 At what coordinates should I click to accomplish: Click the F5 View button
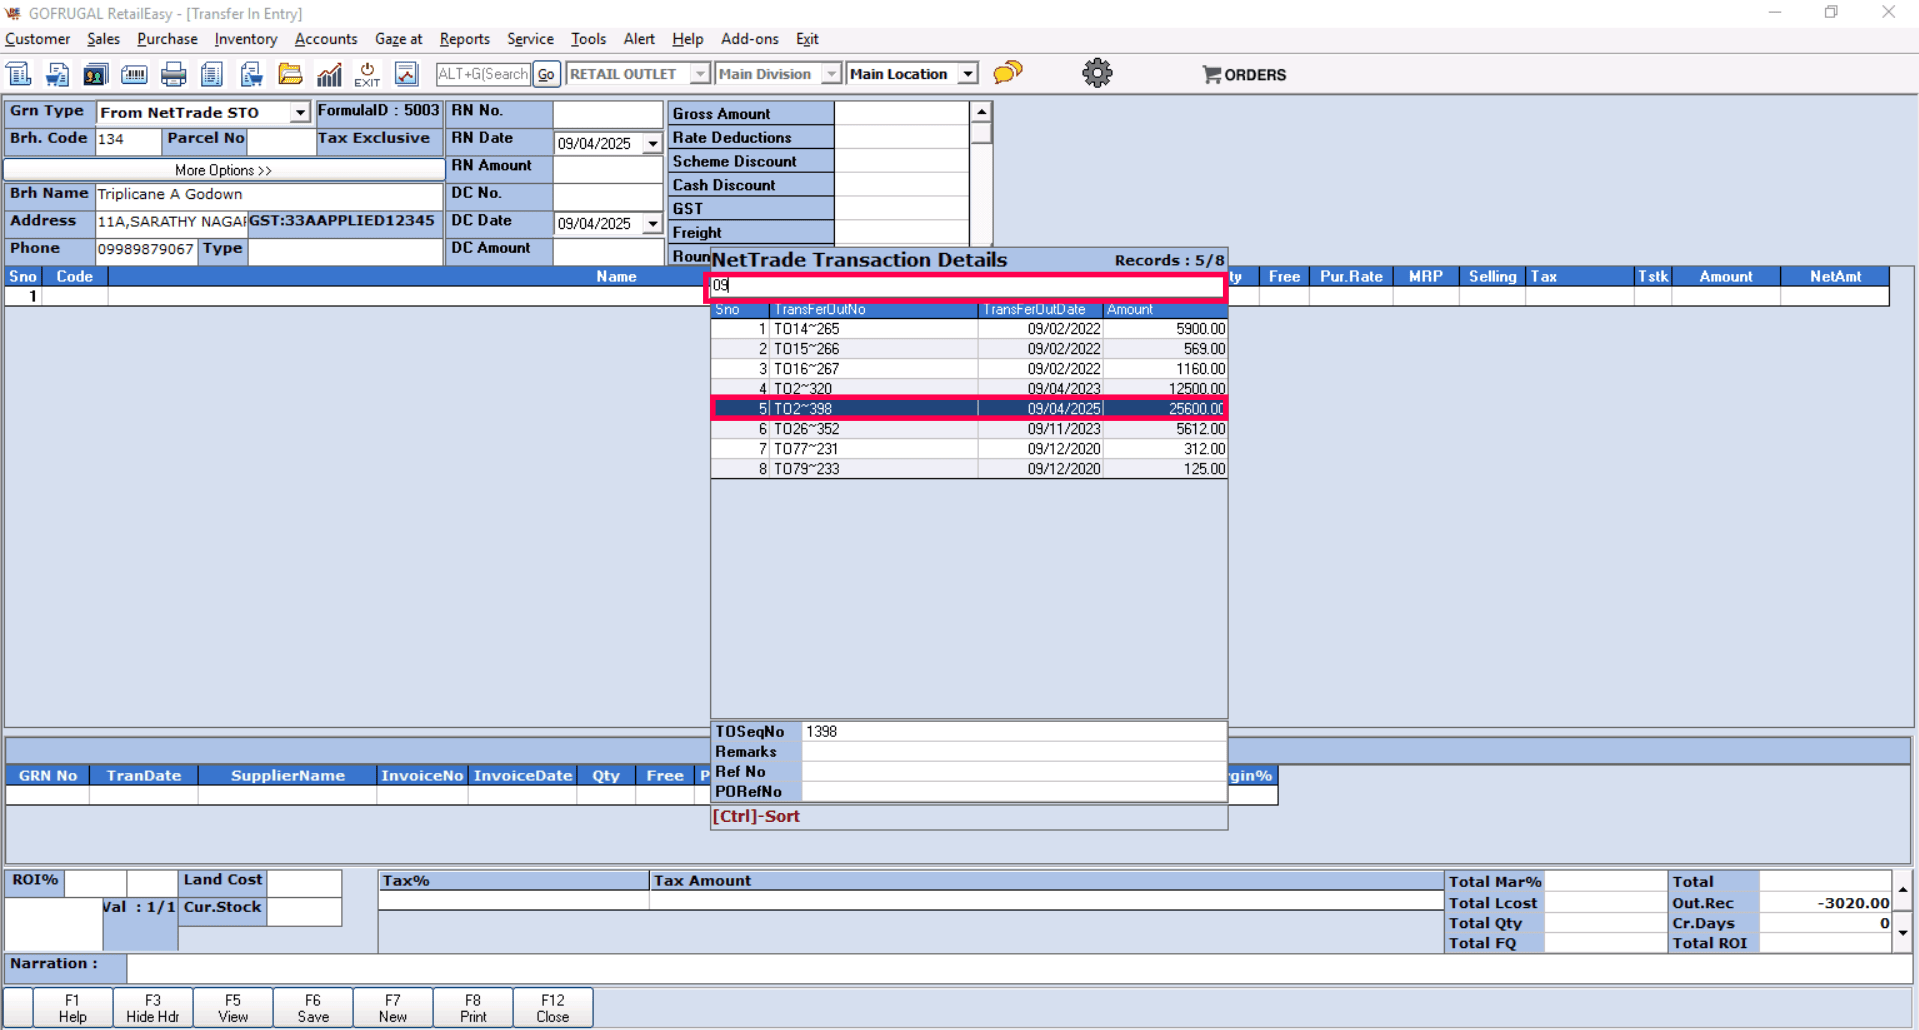233,1008
